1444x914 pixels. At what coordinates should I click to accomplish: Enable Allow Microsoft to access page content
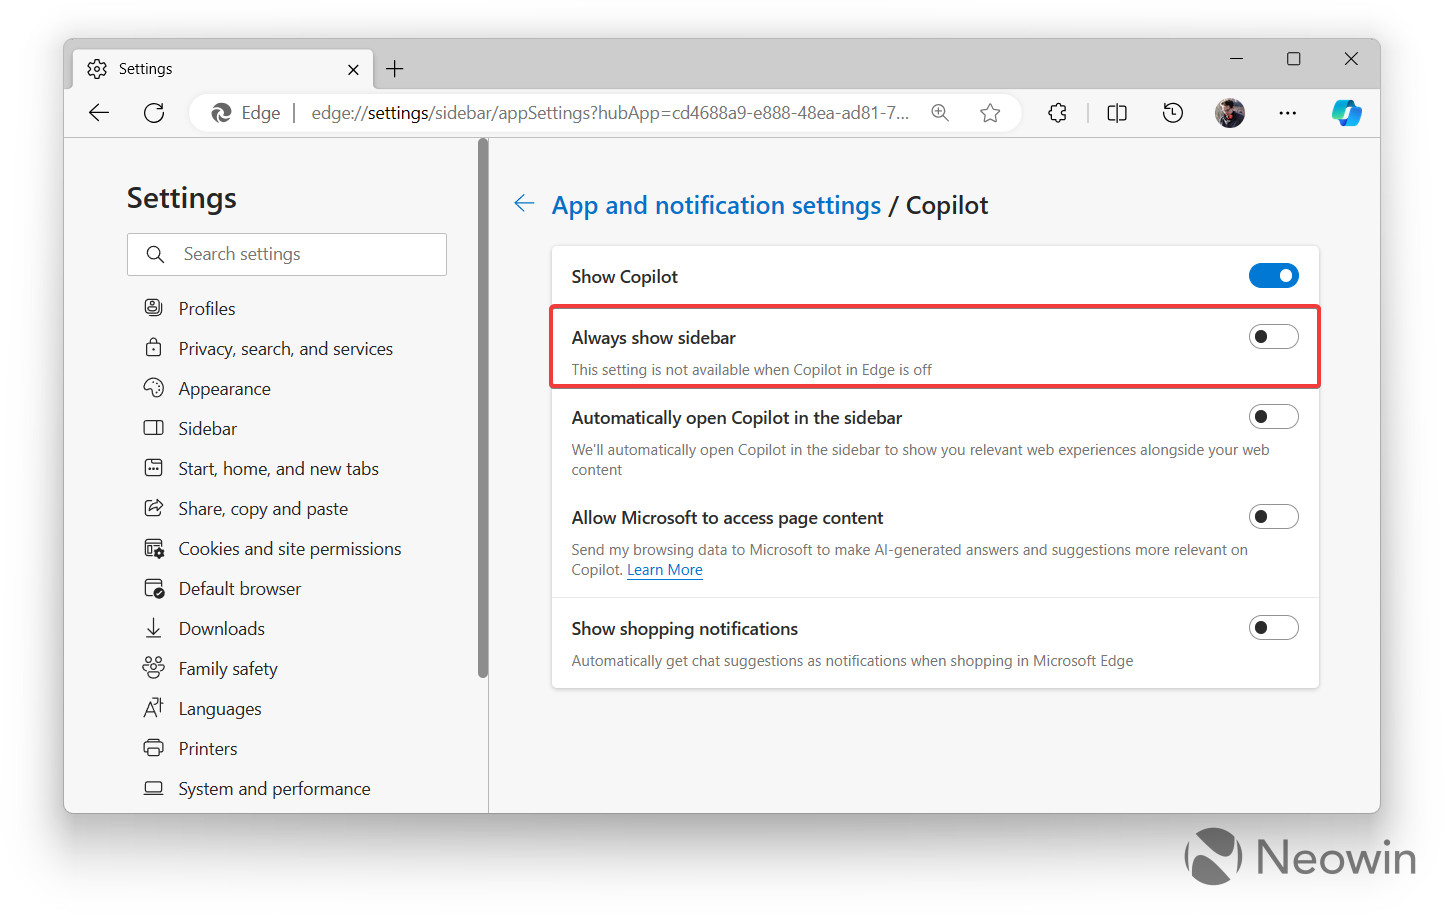[1273, 517]
